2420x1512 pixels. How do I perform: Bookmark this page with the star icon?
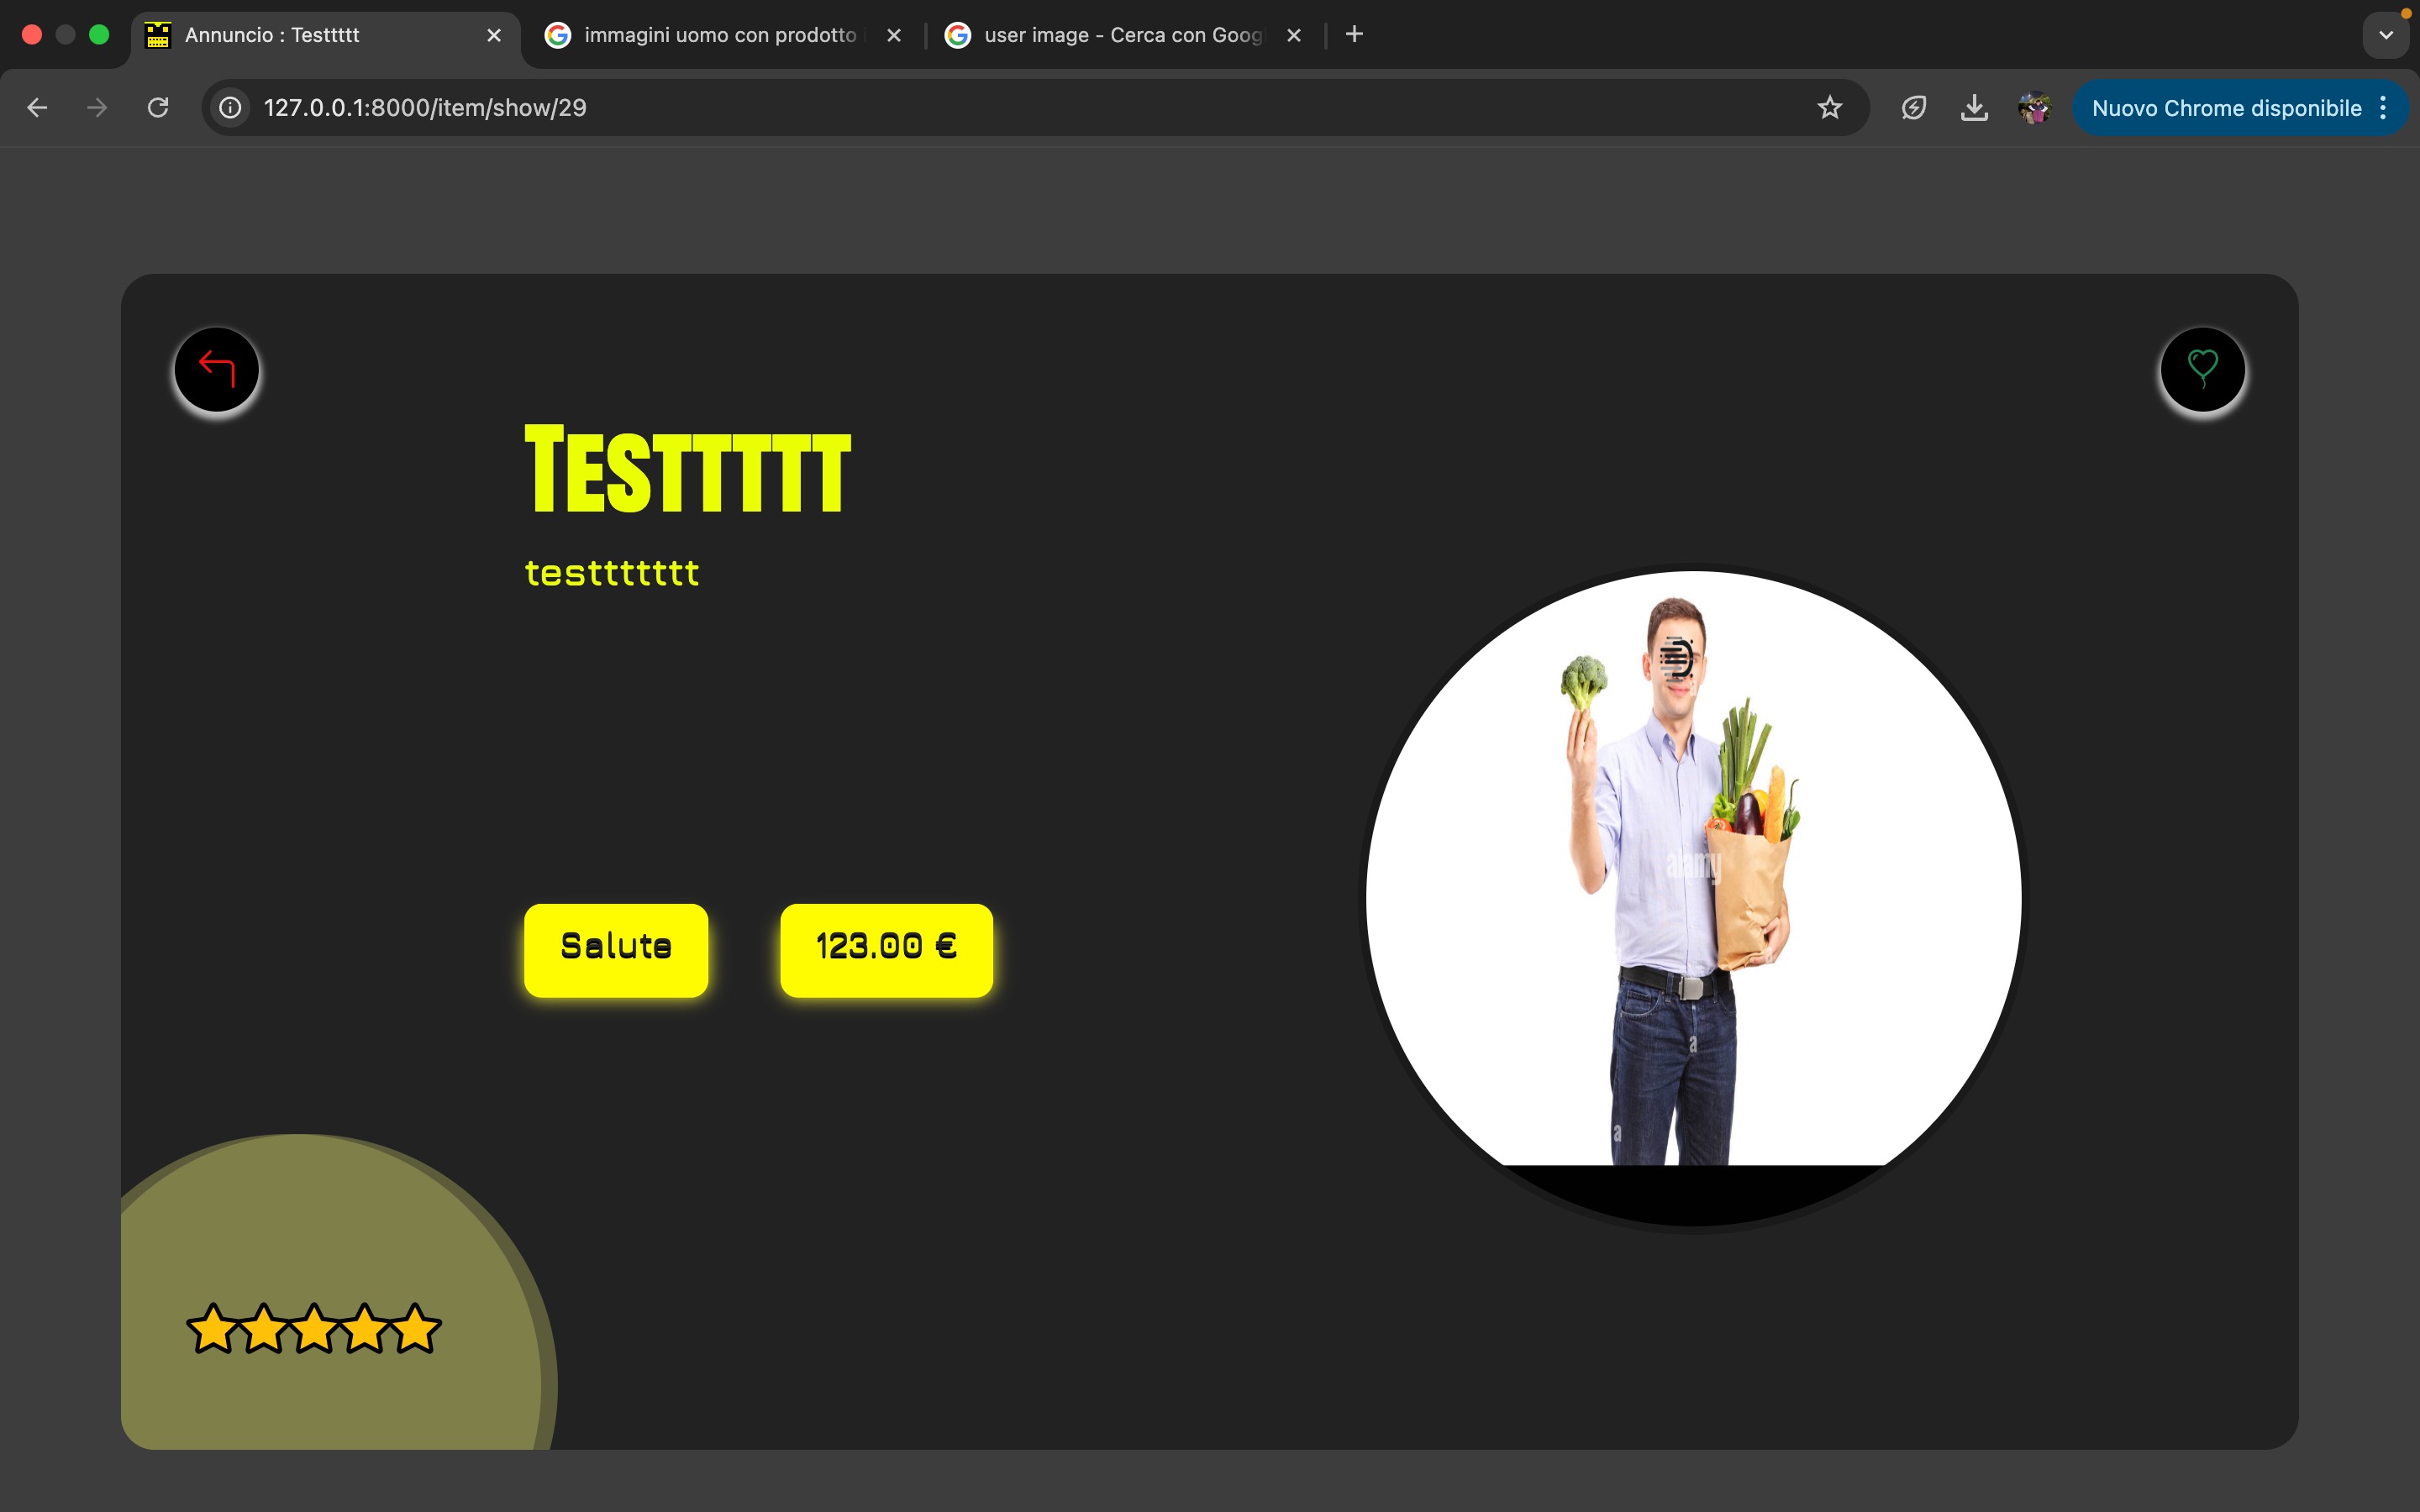click(1829, 108)
